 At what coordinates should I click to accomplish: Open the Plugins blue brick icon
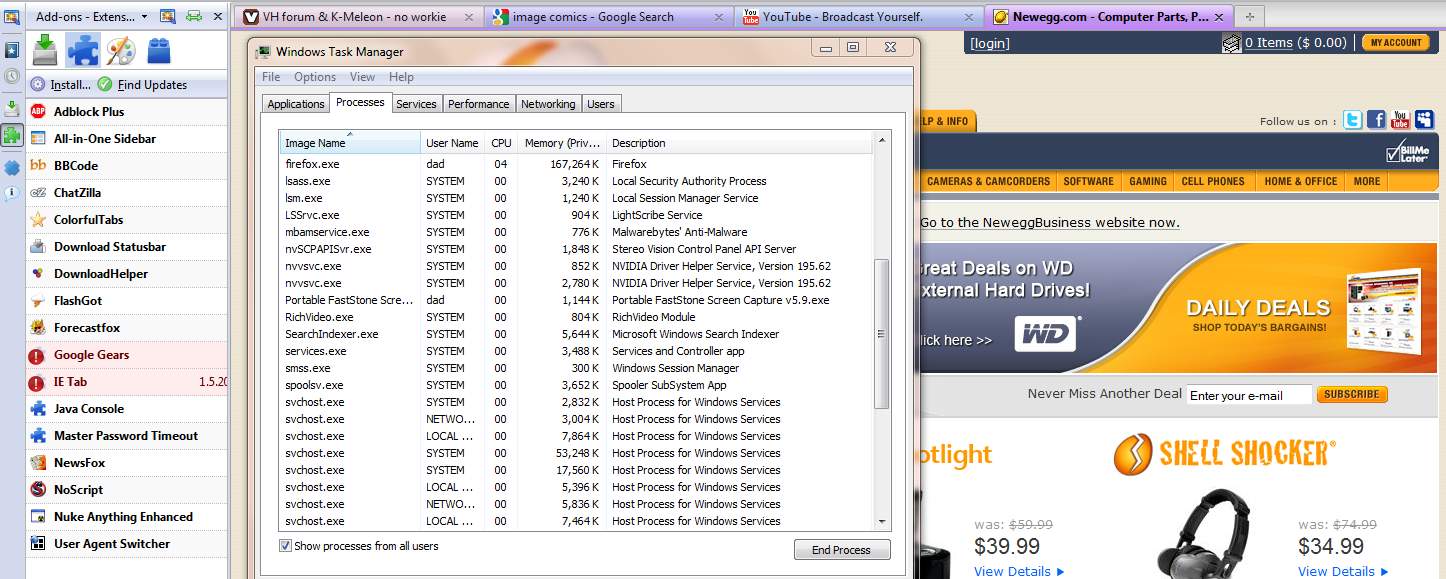[158, 49]
